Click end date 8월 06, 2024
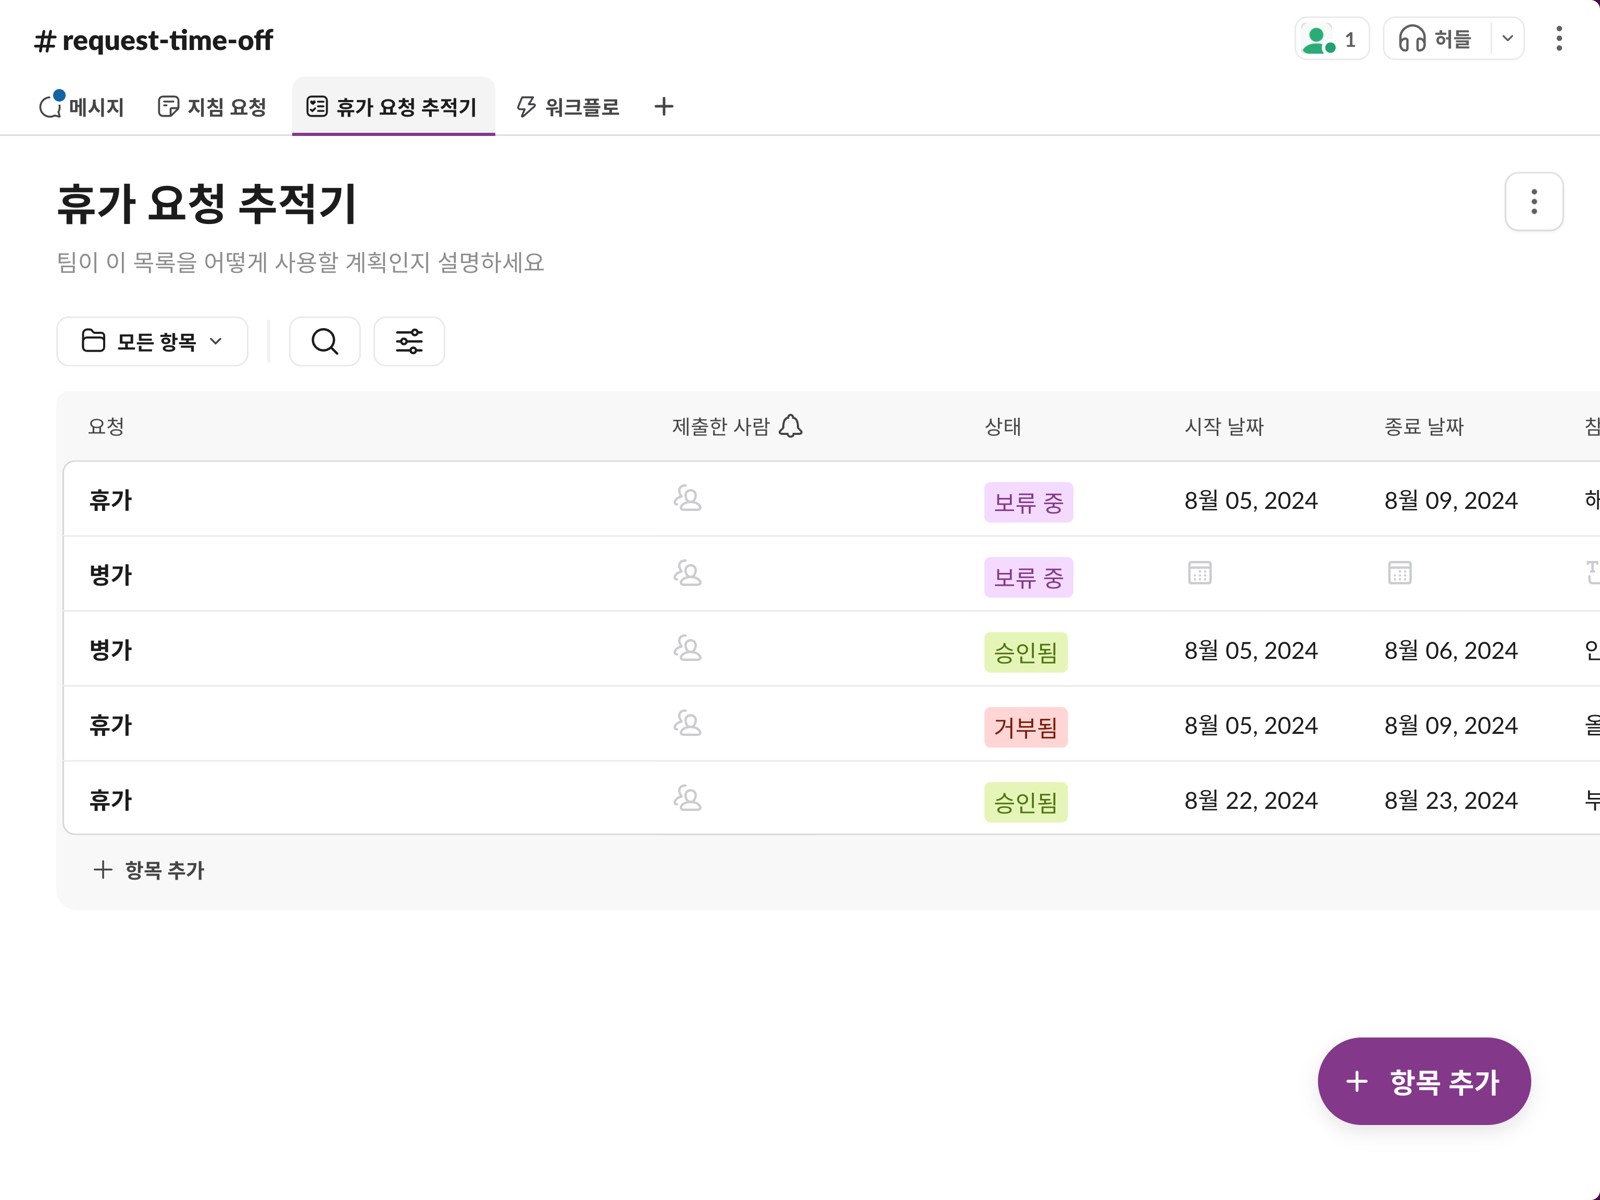Viewport: 1600px width, 1200px height. 1451,650
